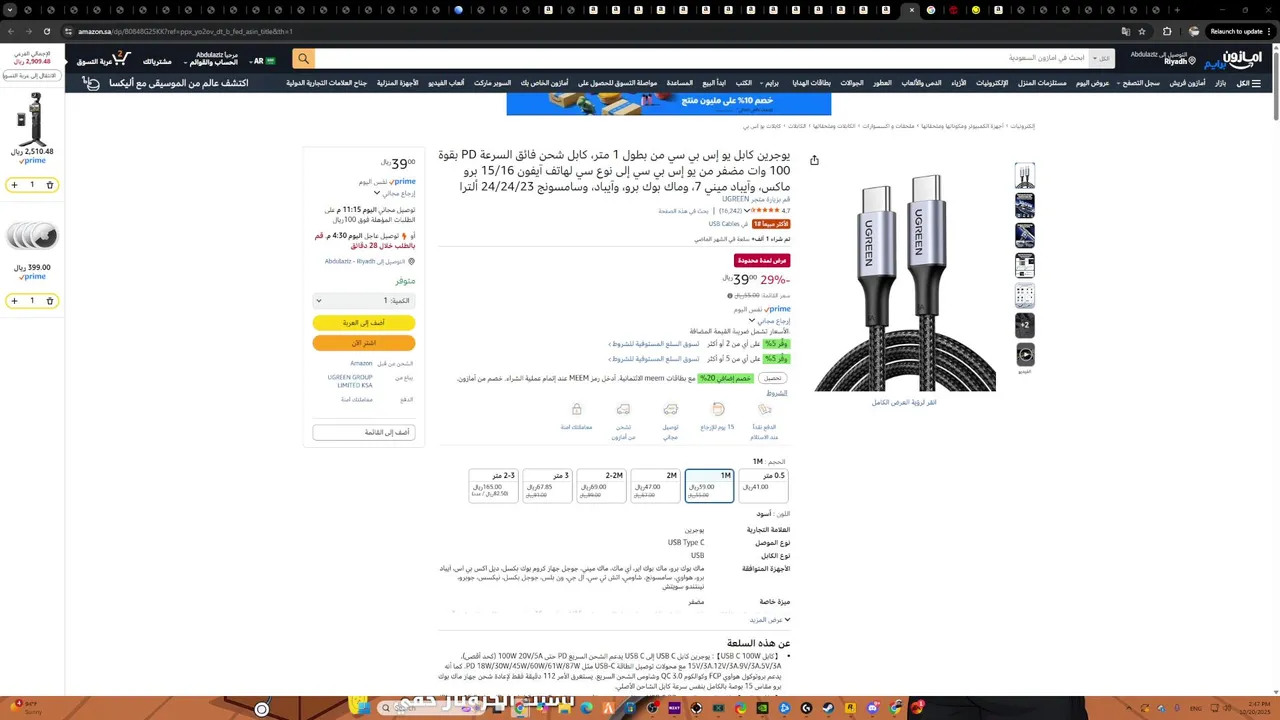The width and height of the screenshot is (1280, 720).
Task: Click the cash on delivery icon
Action: tap(765, 409)
